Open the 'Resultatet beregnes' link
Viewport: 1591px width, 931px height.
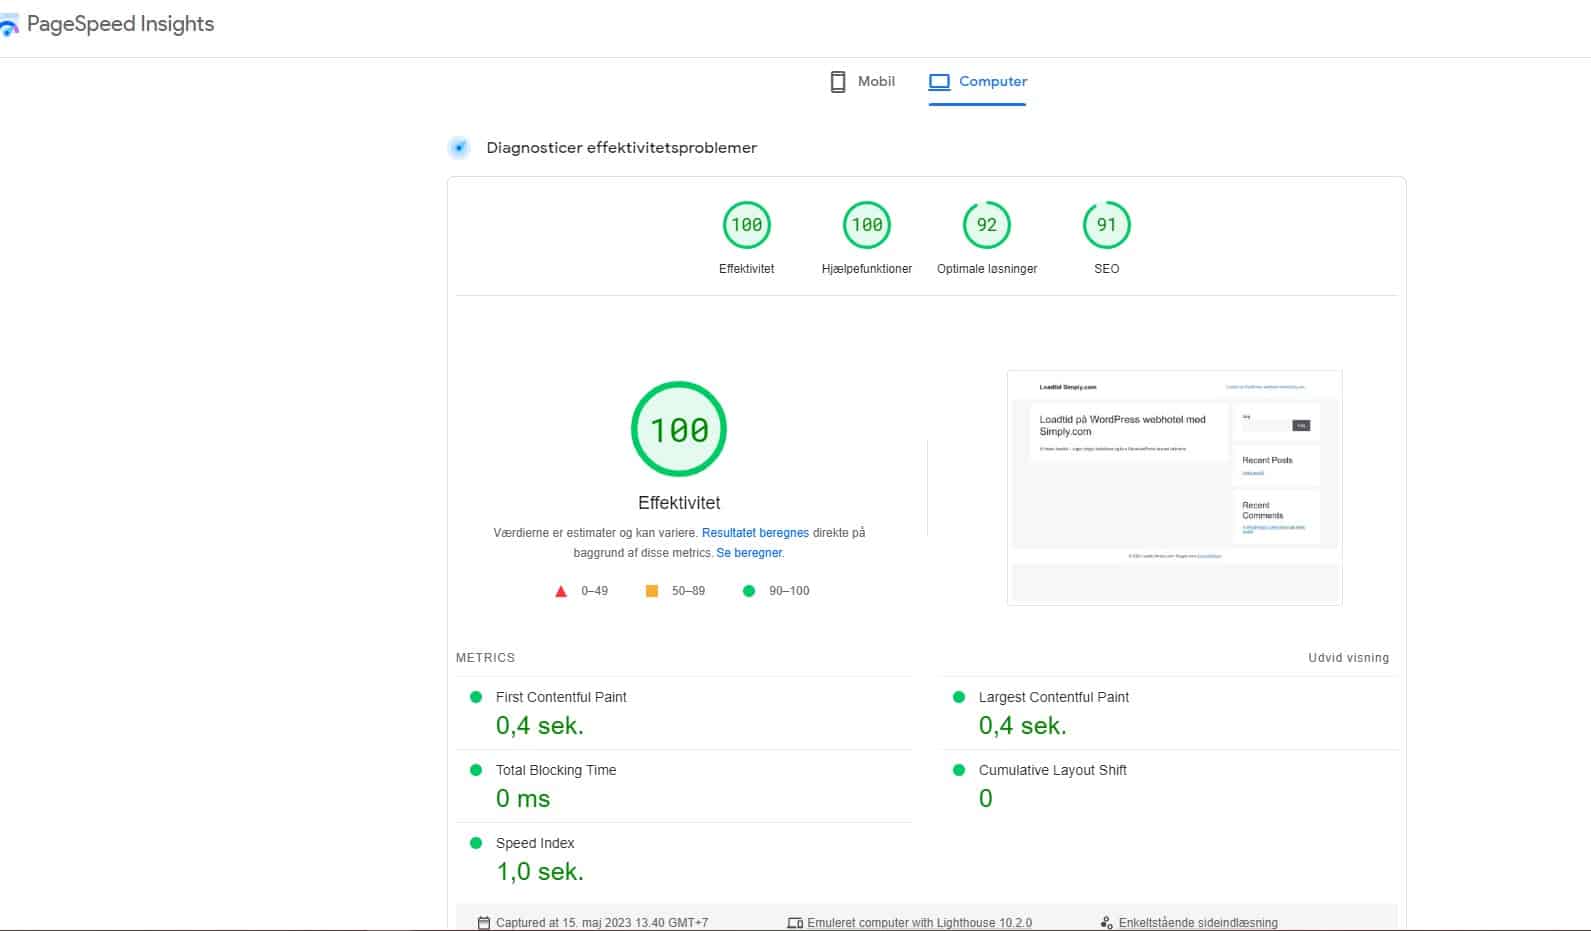[x=755, y=533]
